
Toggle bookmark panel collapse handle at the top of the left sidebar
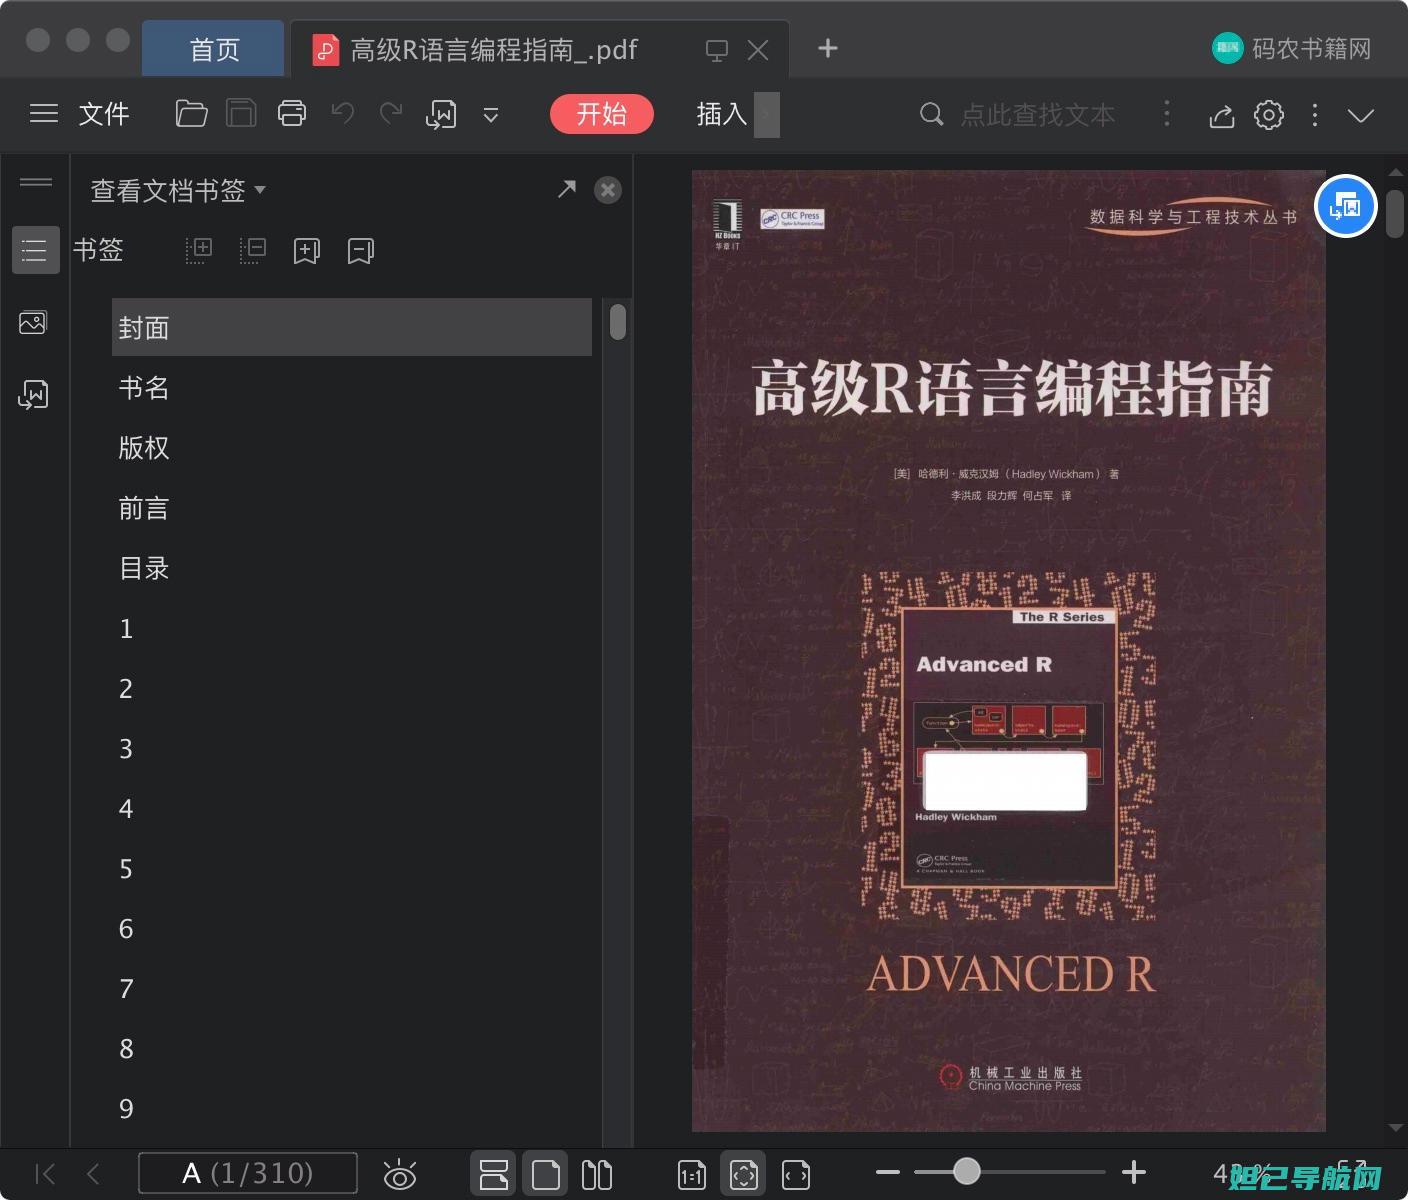pyautogui.click(x=36, y=181)
